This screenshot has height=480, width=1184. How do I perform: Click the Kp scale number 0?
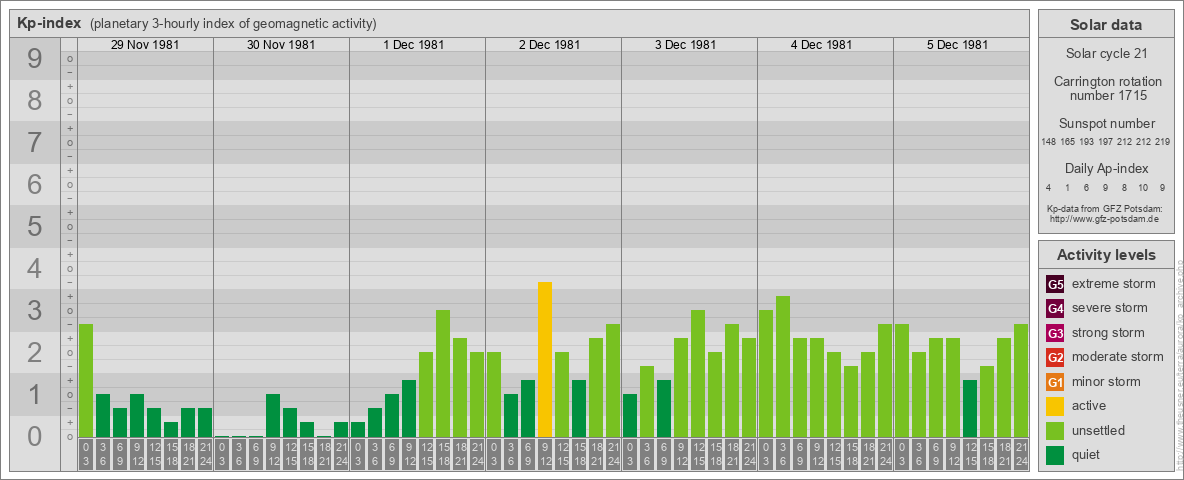tap(35, 436)
